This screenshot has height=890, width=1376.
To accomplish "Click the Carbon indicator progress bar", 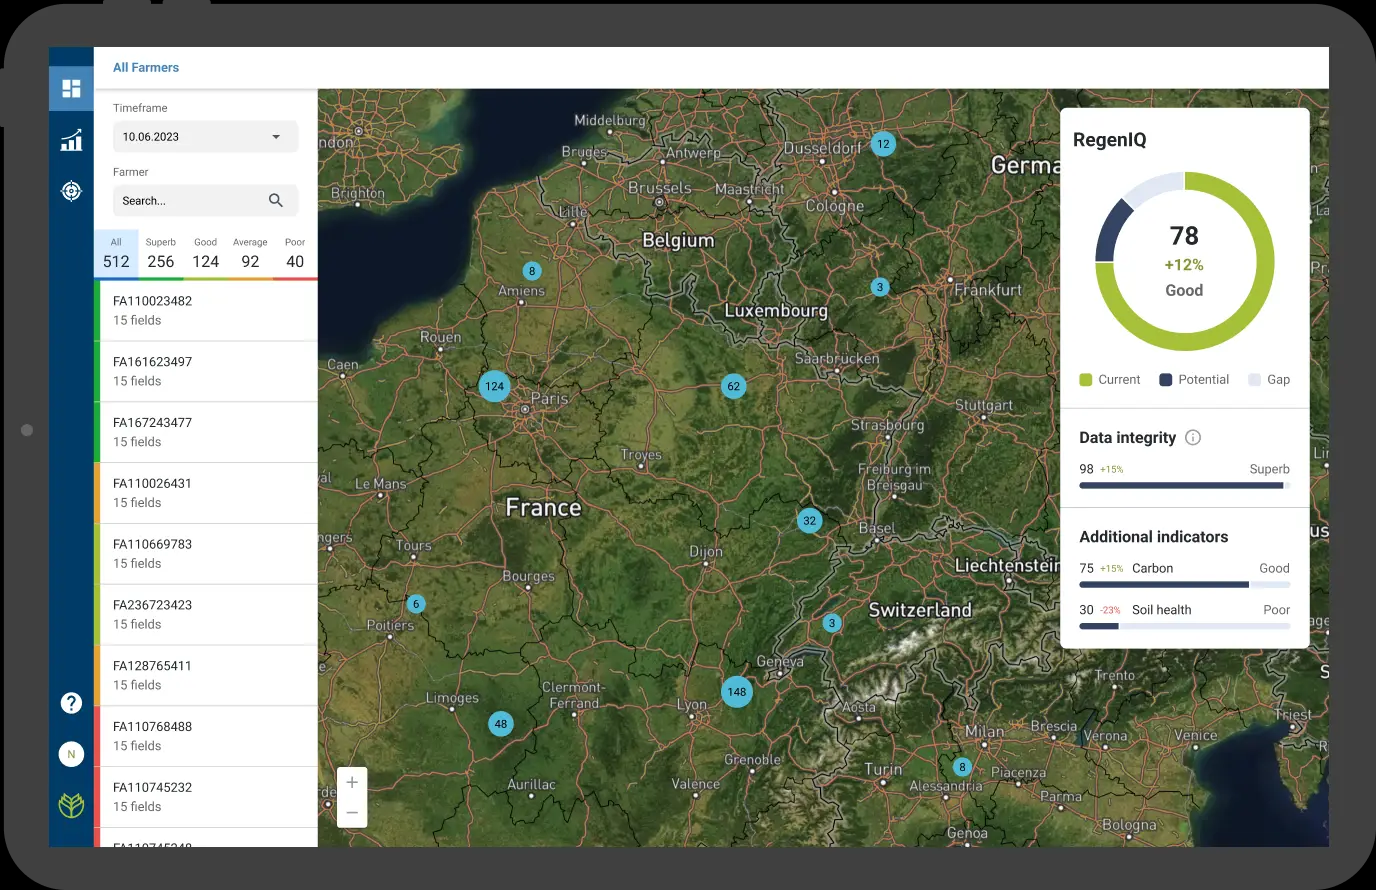I will (x=1185, y=584).
